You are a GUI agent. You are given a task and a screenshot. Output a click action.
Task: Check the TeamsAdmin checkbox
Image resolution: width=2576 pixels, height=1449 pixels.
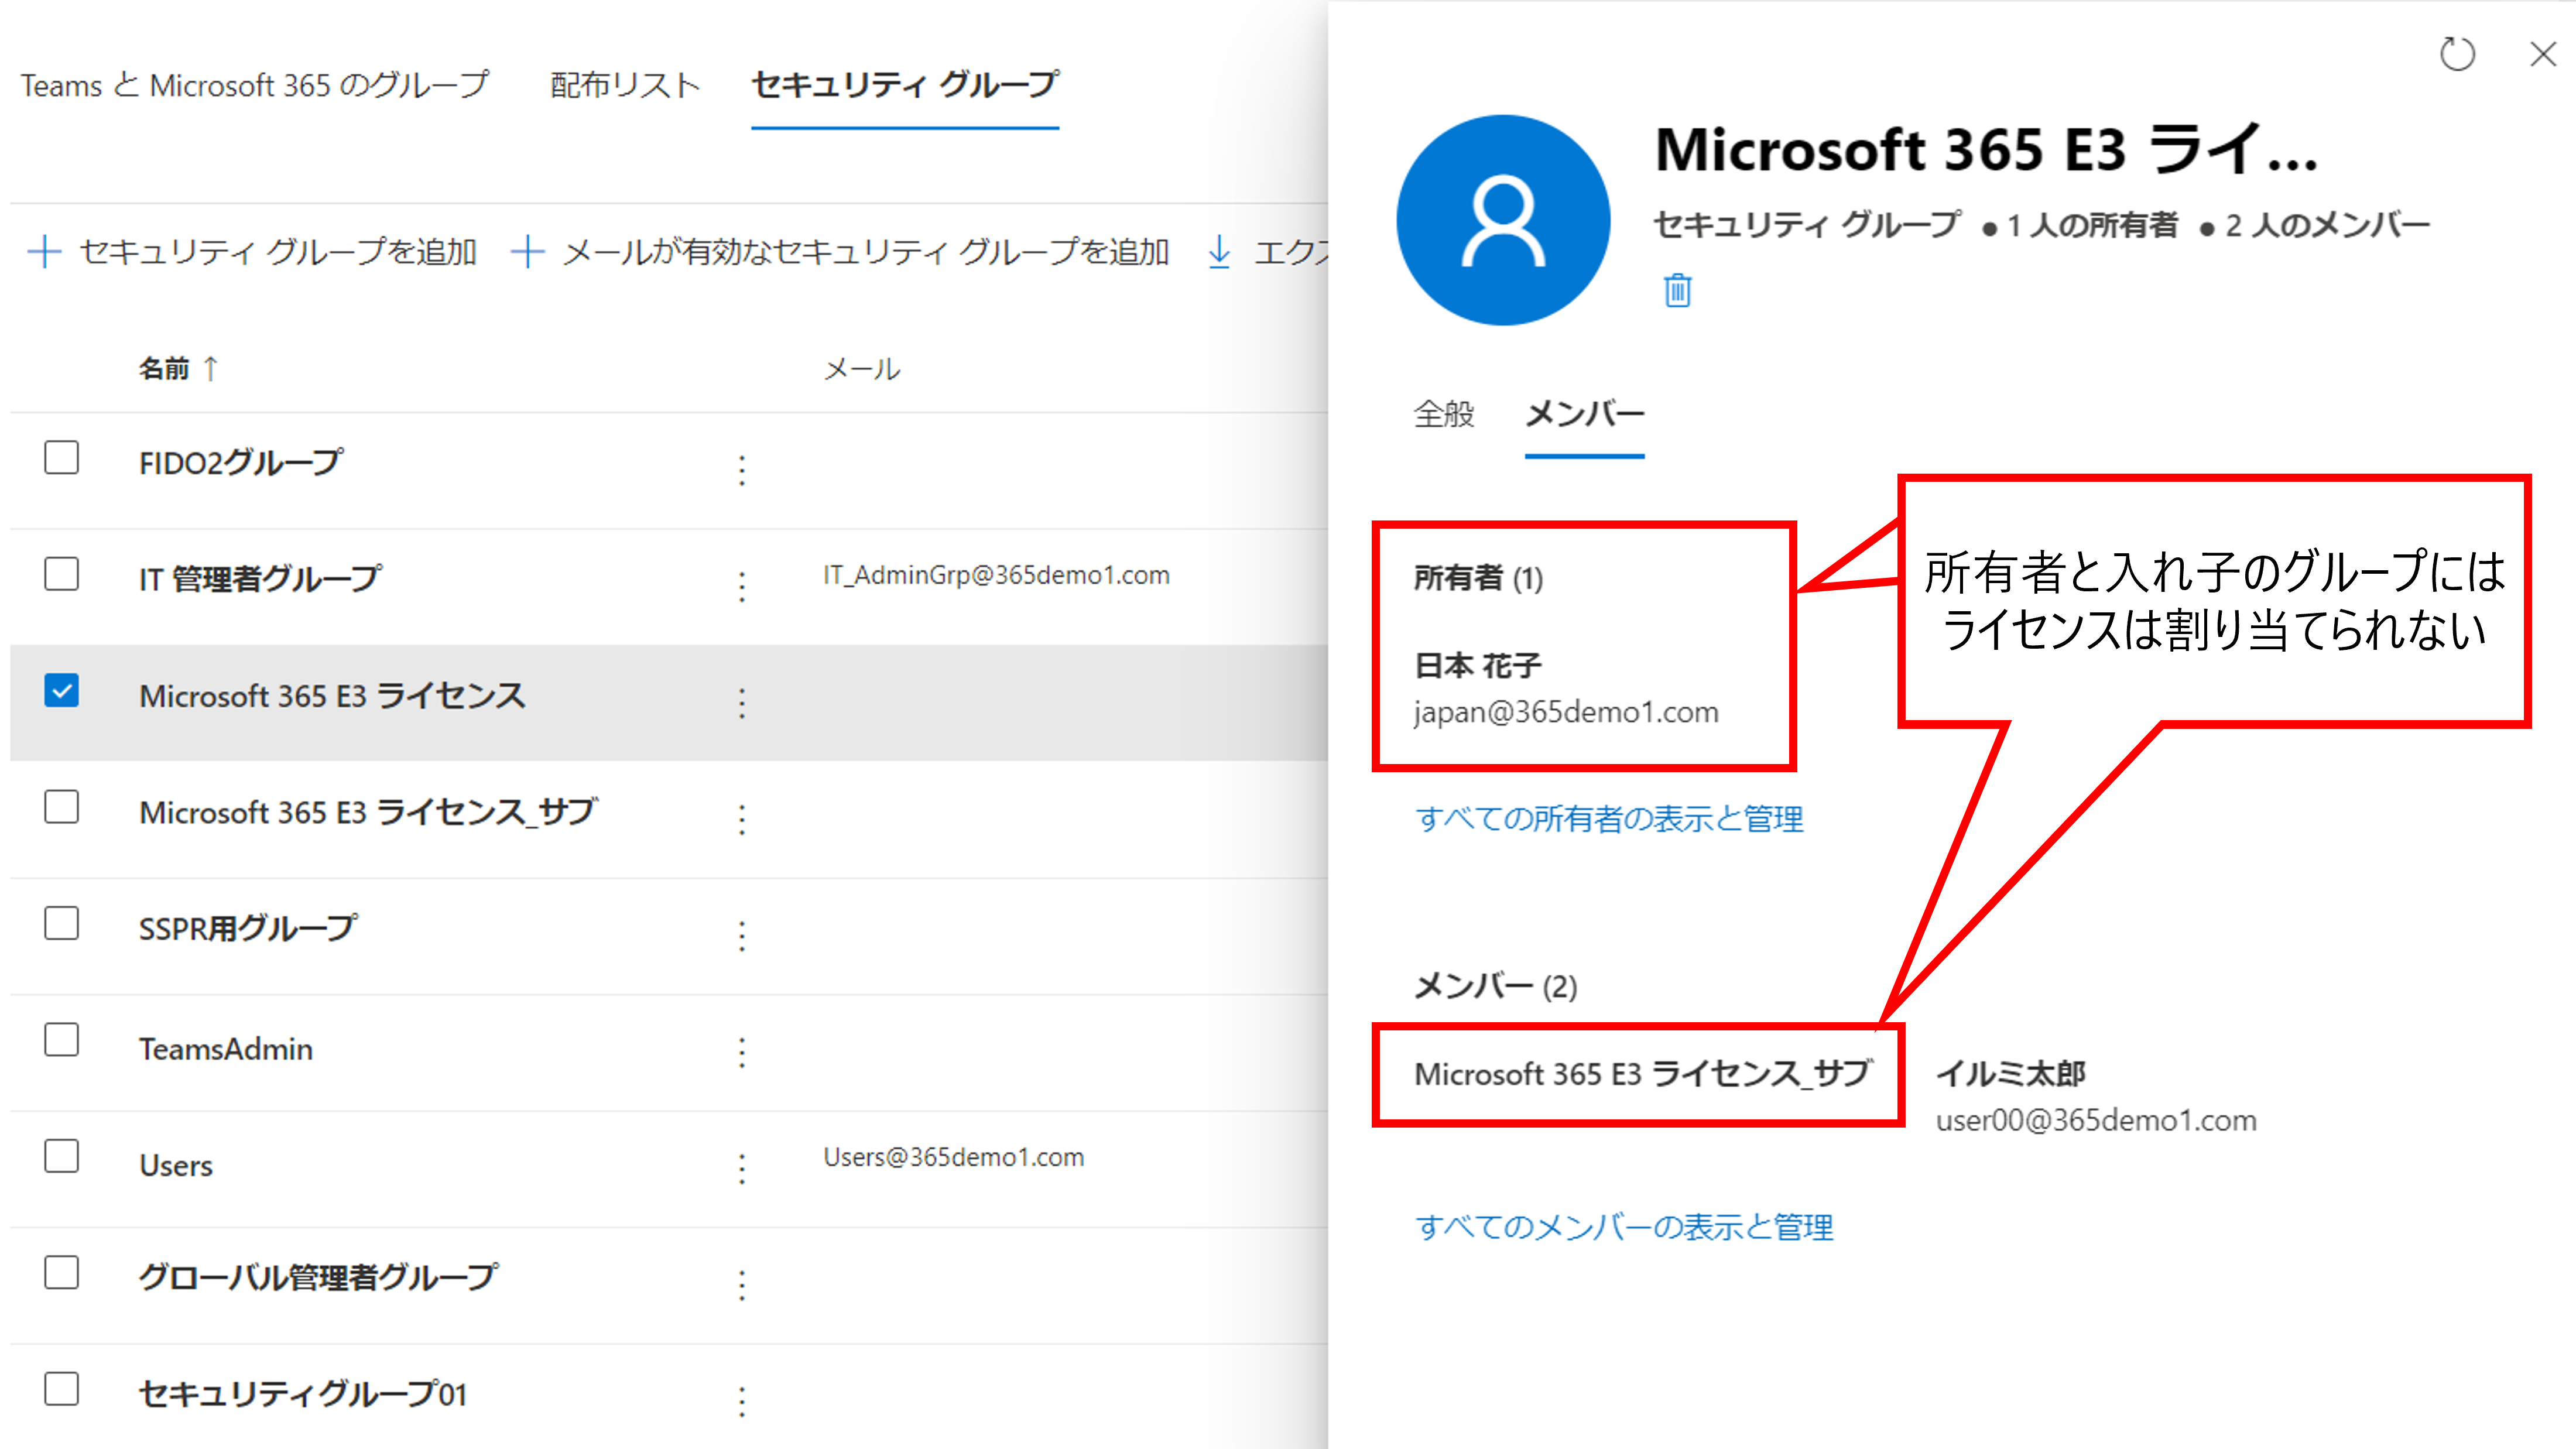62,1040
